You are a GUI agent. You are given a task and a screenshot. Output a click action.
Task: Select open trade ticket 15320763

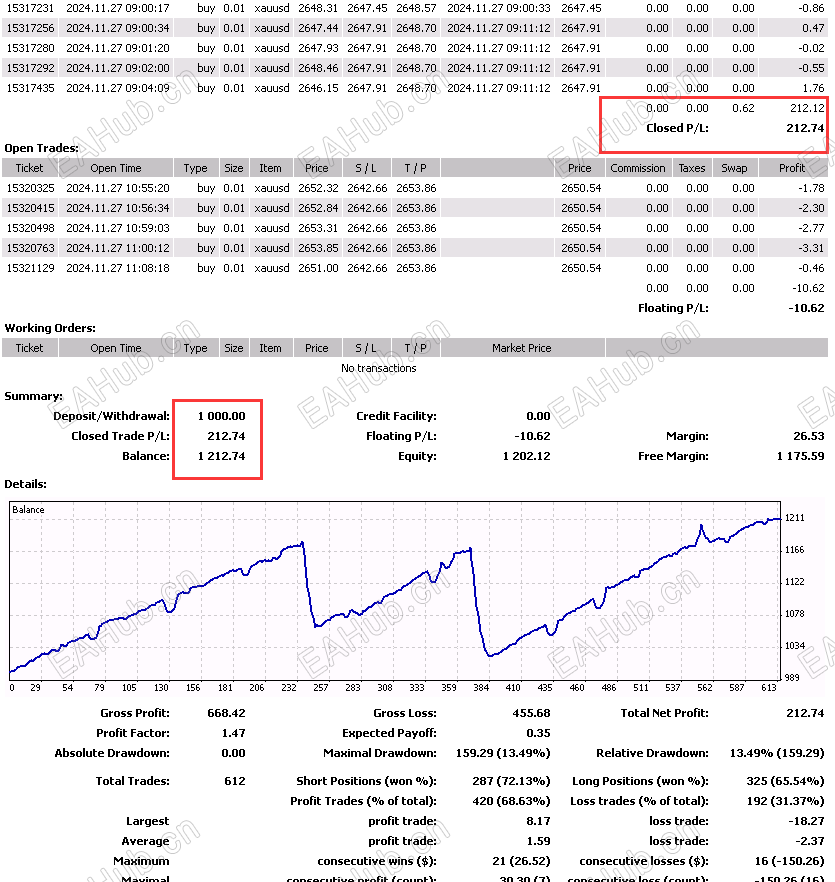click(x=30, y=248)
